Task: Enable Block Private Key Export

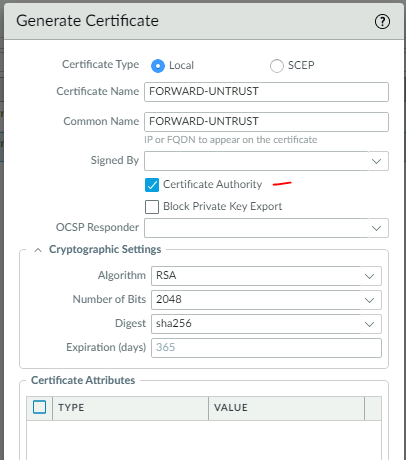Action: tap(152, 207)
